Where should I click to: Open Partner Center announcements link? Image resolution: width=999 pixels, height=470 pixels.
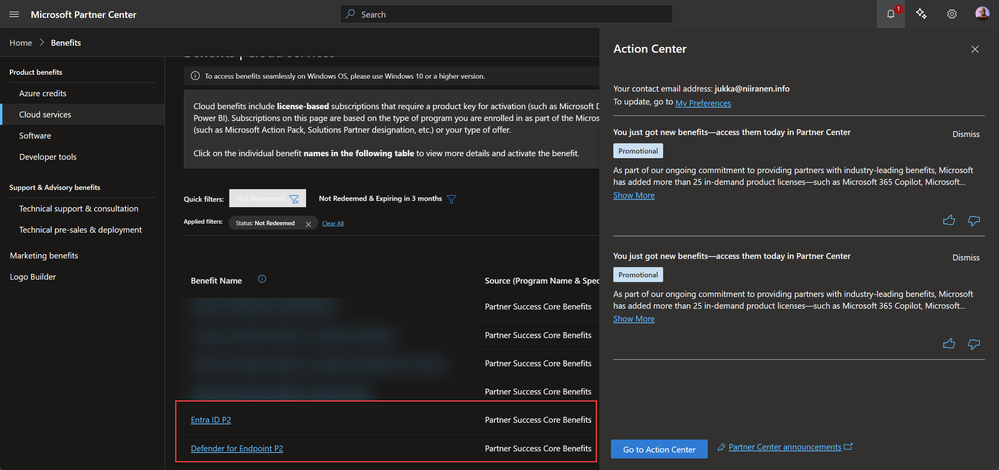pyautogui.click(x=784, y=447)
